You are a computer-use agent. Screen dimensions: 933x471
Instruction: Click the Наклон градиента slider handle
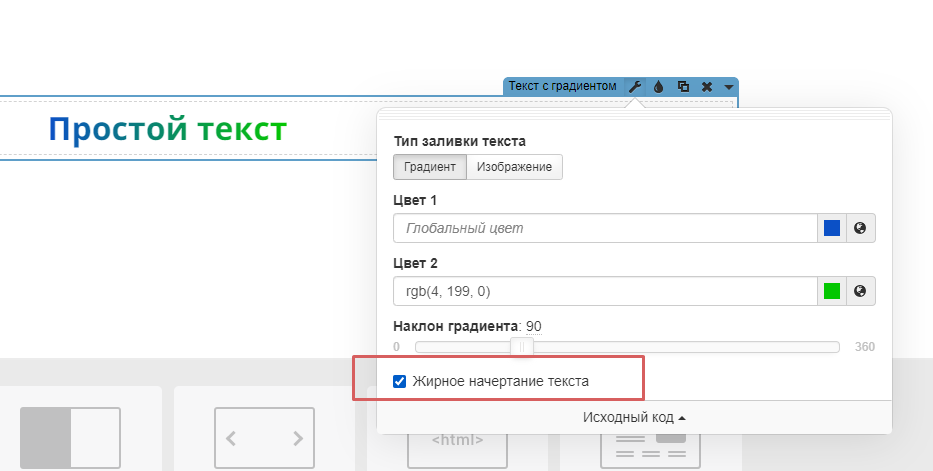tap(521, 347)
